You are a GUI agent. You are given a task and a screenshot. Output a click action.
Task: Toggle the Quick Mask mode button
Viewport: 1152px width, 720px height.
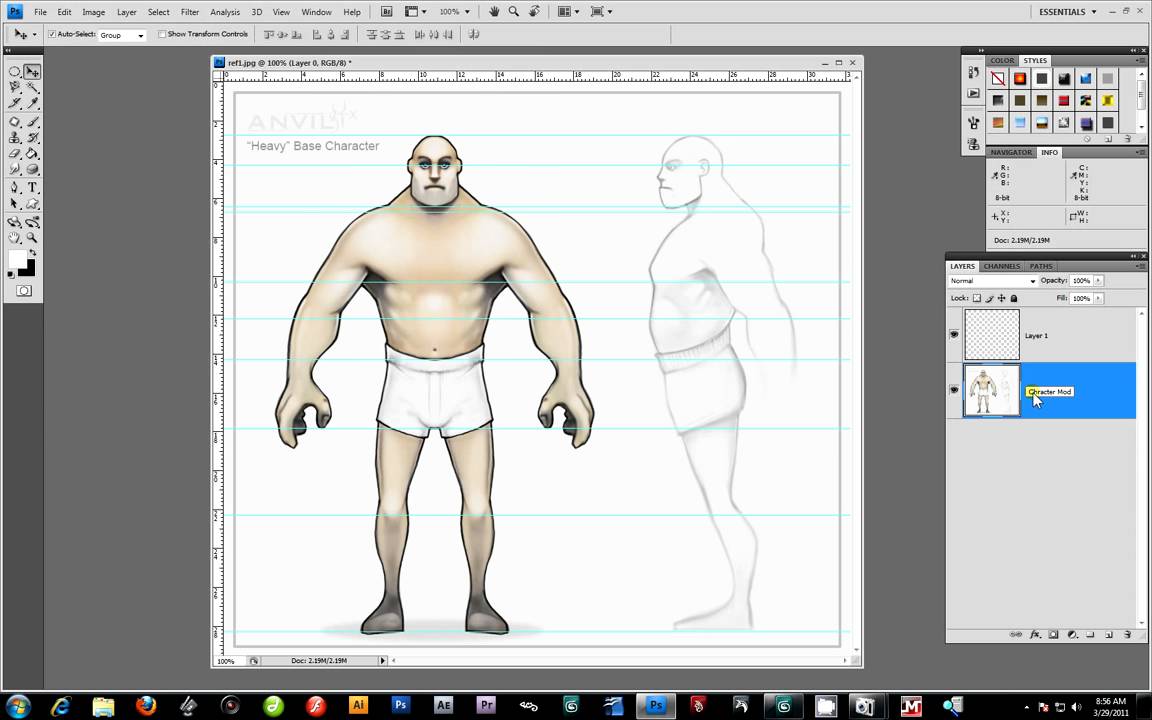tap(24, 291)
